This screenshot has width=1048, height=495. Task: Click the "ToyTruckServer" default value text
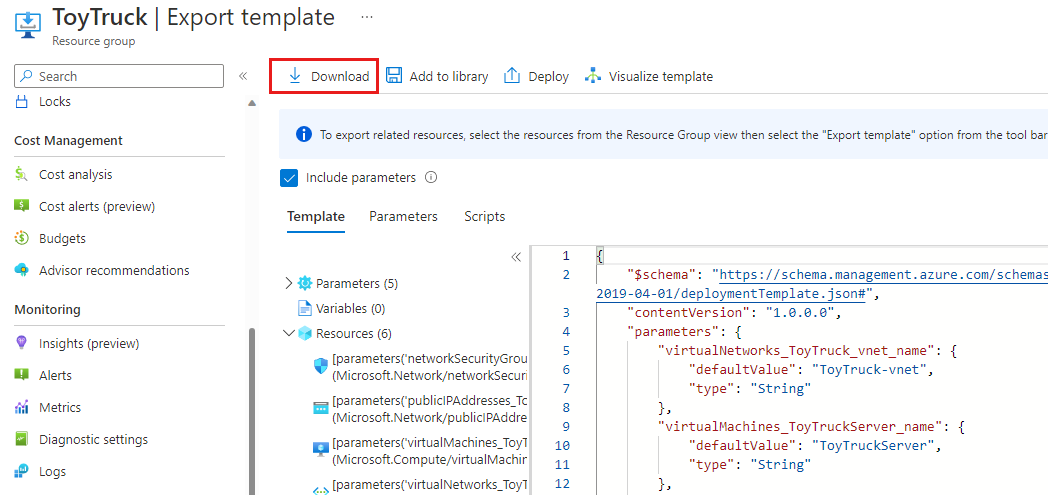pyautogui.click(x=875, y=445)
